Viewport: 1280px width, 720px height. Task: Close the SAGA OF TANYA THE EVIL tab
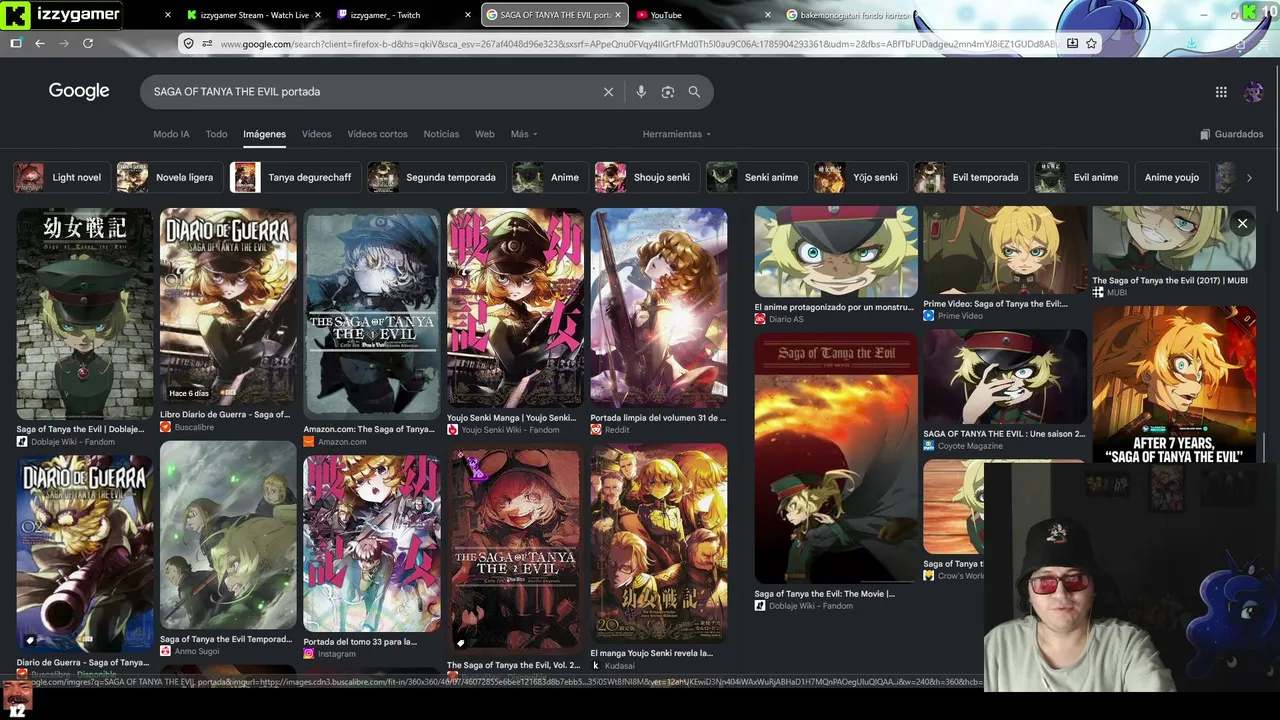pyautogui.click(x=618, y=15)
